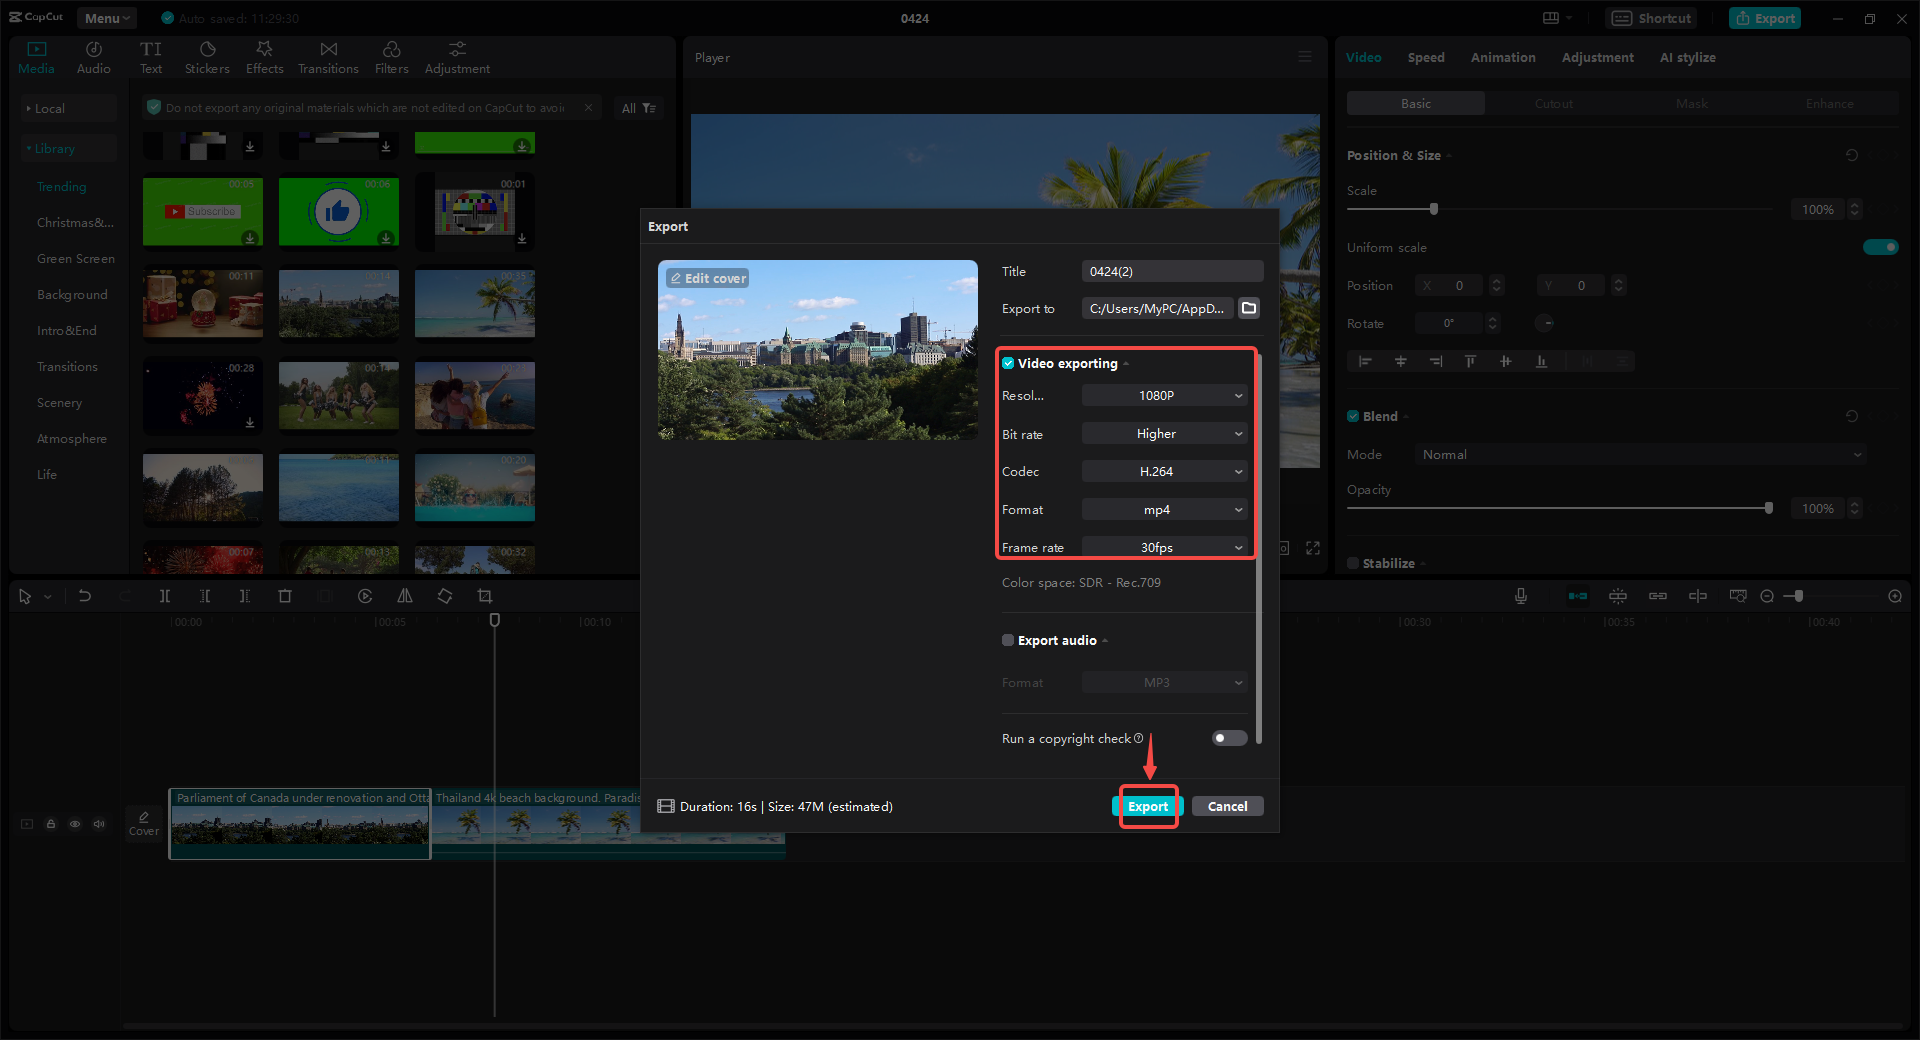Select the Crop tool in the timeline toolbar

pos(485,595)
